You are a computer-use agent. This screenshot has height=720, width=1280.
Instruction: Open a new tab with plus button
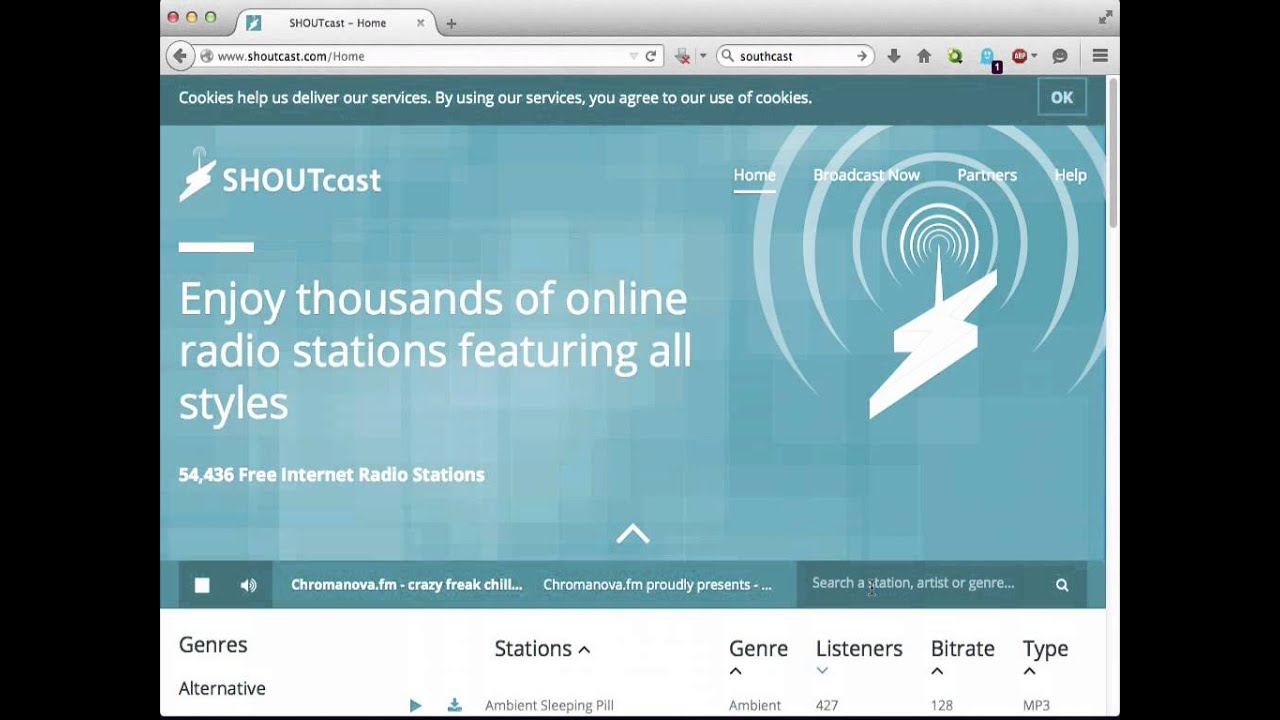click(451, 23)
